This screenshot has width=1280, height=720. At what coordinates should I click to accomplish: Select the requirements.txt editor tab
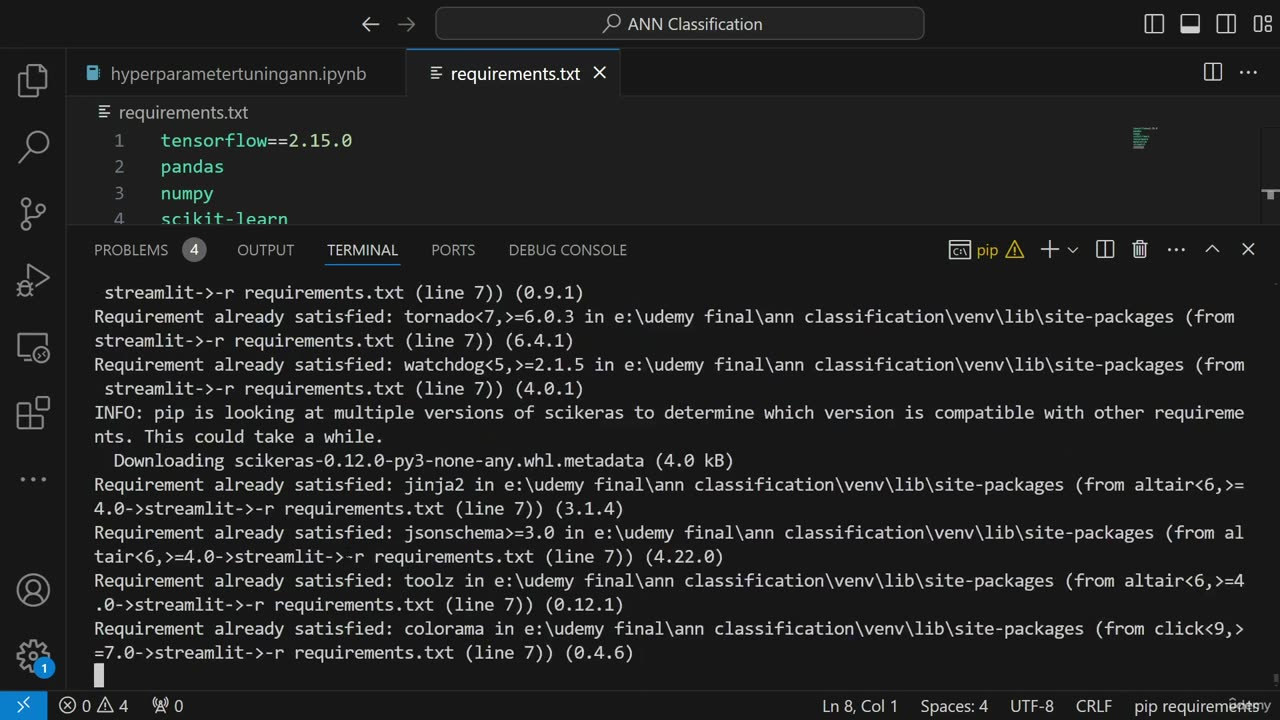pyautogui.click(x=514, y=73)
